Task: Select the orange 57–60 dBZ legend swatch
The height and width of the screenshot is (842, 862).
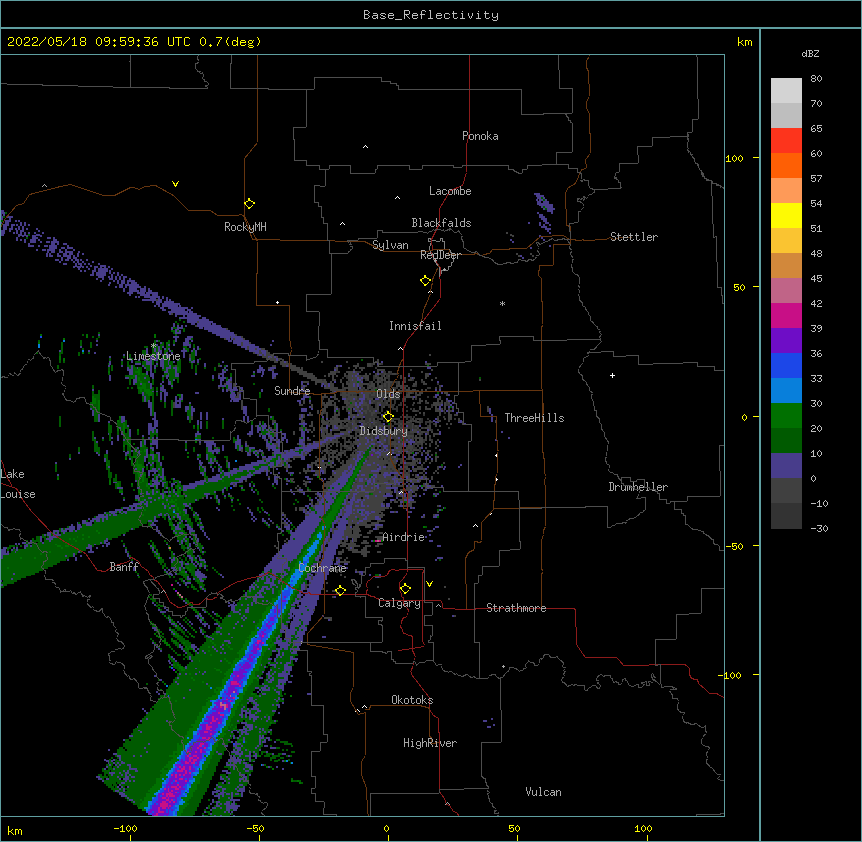Action: (x=786, y=165)
